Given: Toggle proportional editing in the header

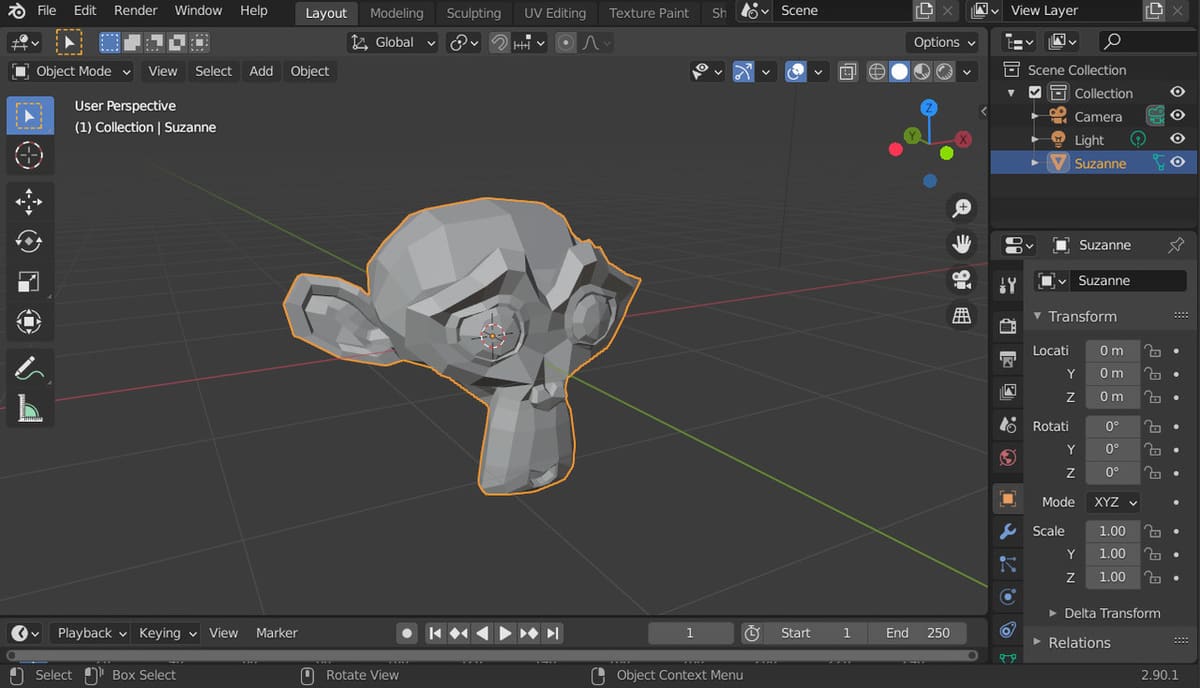Looking at the screenshot, I should (x=566, y=43).
